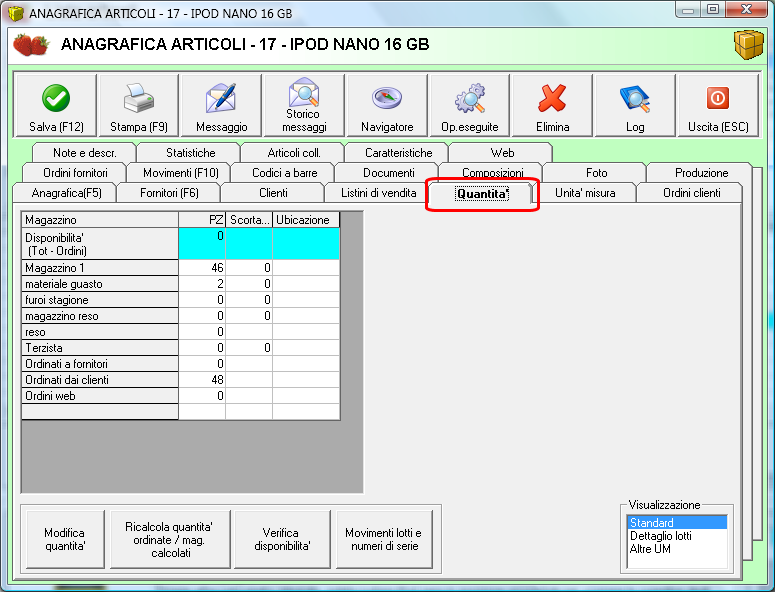Switch to the Caratteristiche tab
775x592 pixels.
(x=398, y=153)
